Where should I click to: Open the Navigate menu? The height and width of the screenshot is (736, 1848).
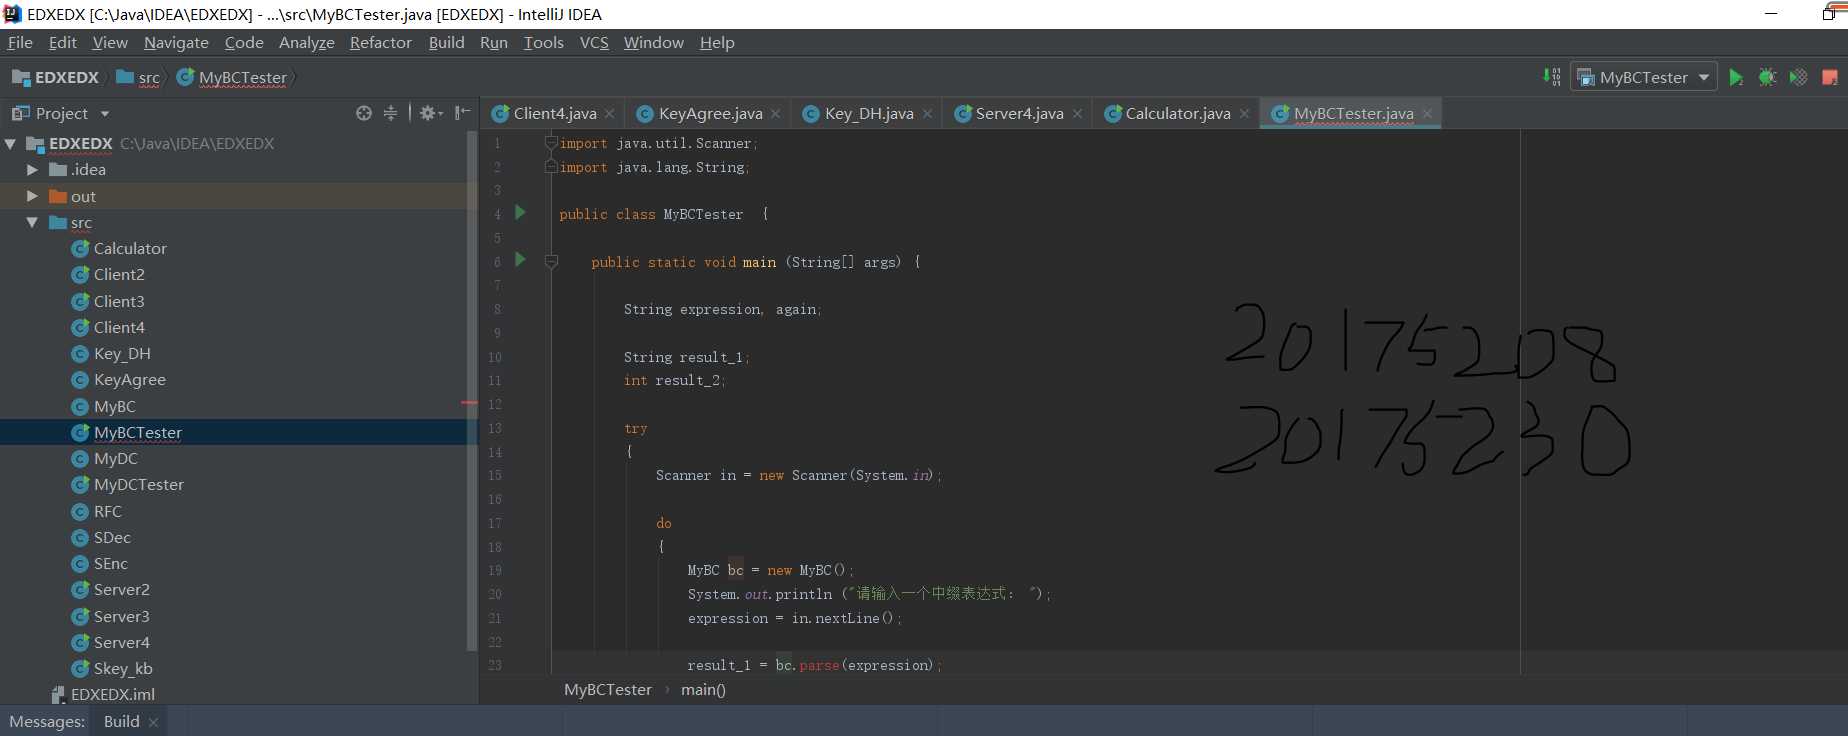[x=176, y=42]
